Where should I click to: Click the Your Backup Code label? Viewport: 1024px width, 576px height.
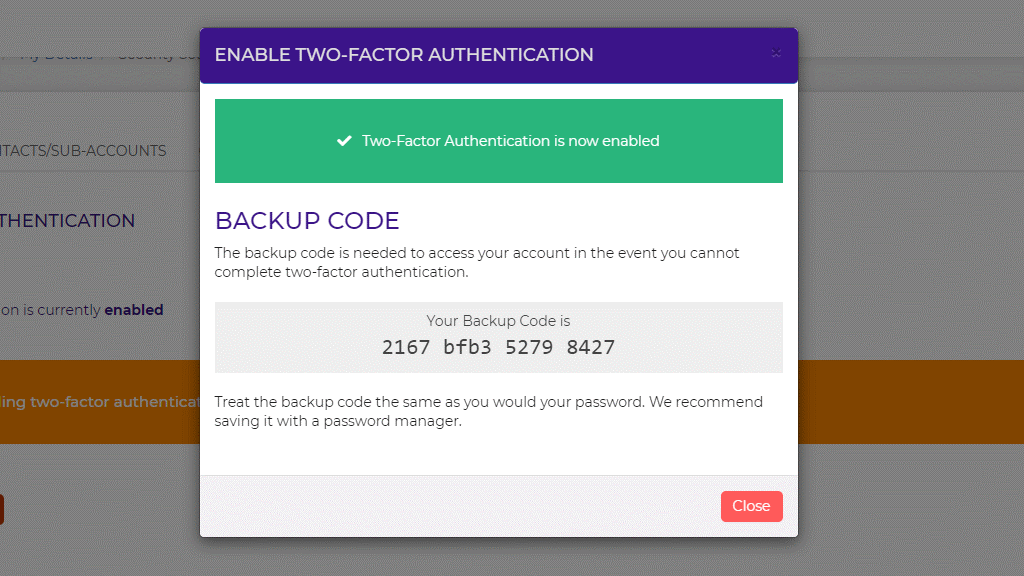[498, 321]
